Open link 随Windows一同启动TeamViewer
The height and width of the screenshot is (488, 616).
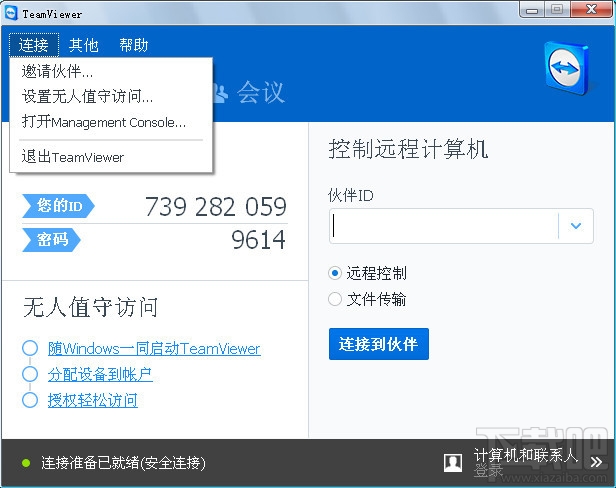coord(154,349)
